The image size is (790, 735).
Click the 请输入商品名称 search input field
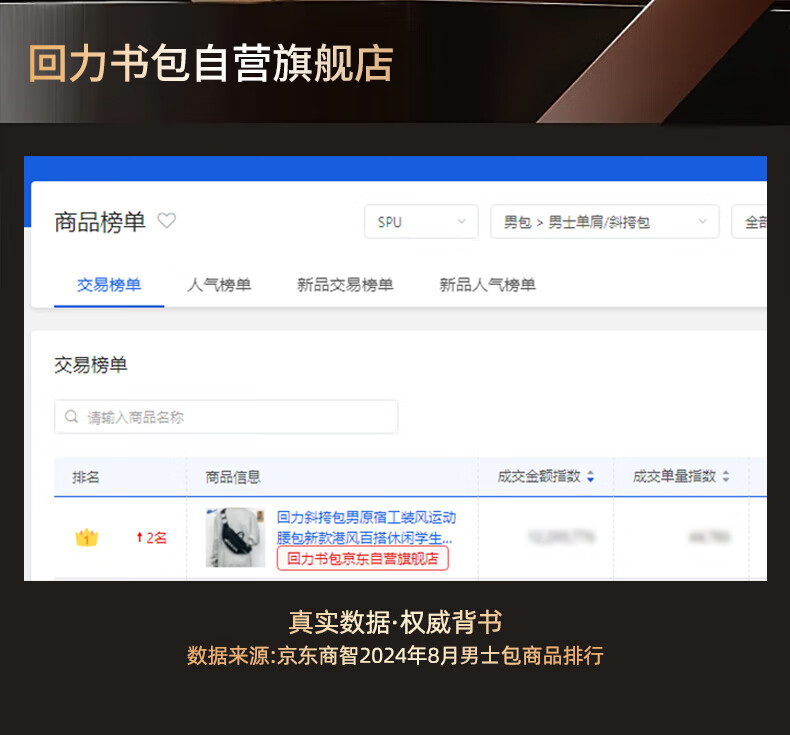[226, 417]
